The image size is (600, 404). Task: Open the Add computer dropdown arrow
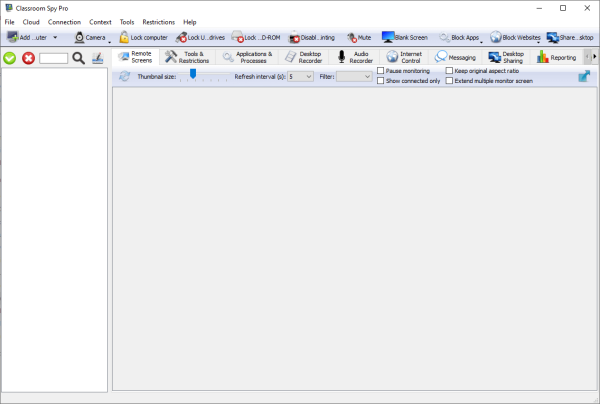click(55, 37)
